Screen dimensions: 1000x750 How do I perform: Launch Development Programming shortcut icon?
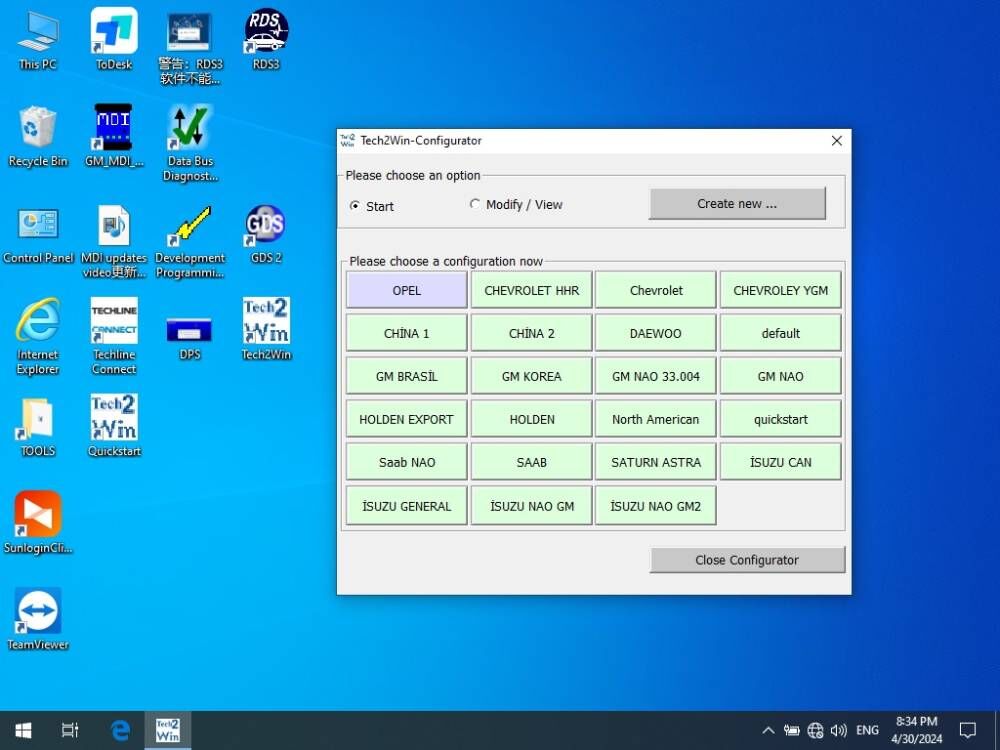coord(189,241)
